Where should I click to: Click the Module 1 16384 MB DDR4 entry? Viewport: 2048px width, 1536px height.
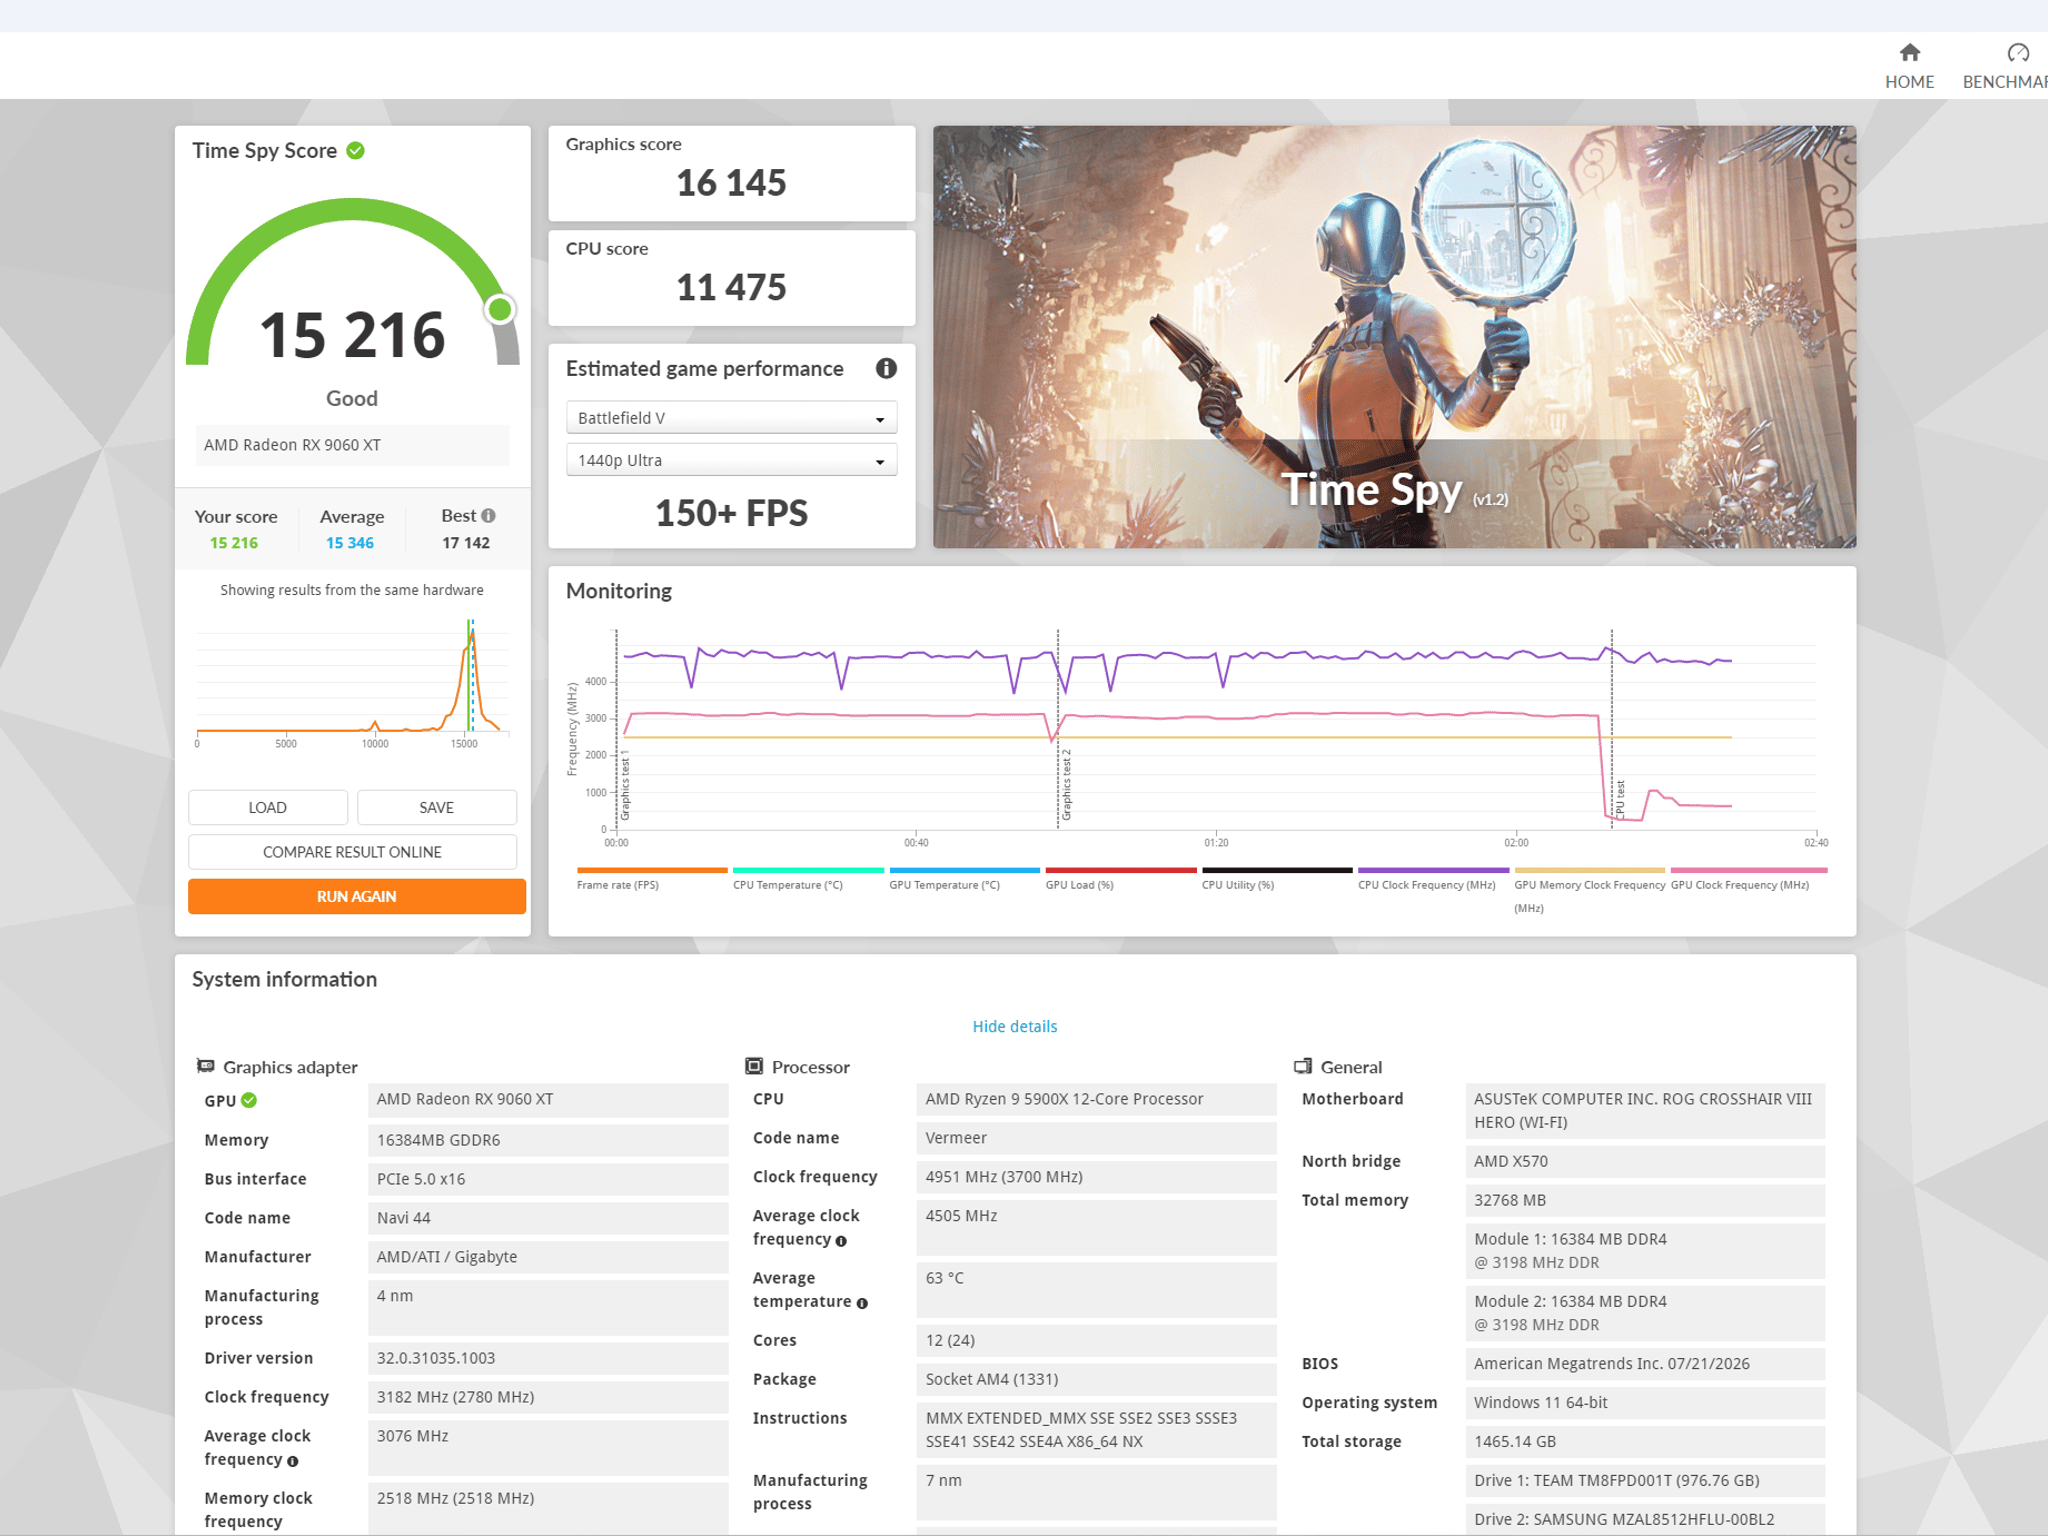coord(1645,1251)
